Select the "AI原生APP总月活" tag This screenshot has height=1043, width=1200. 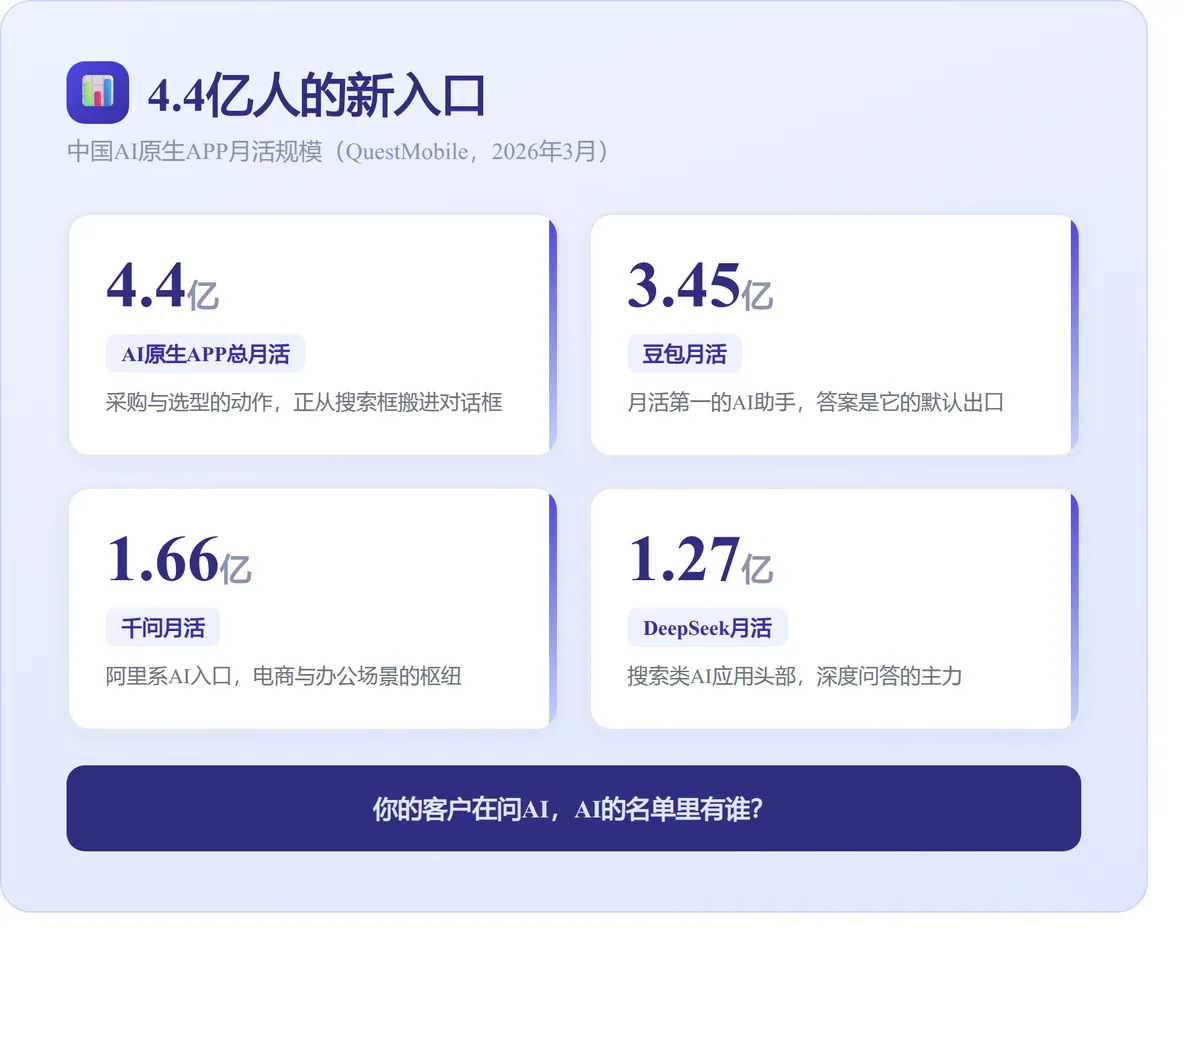click(205, 354)
